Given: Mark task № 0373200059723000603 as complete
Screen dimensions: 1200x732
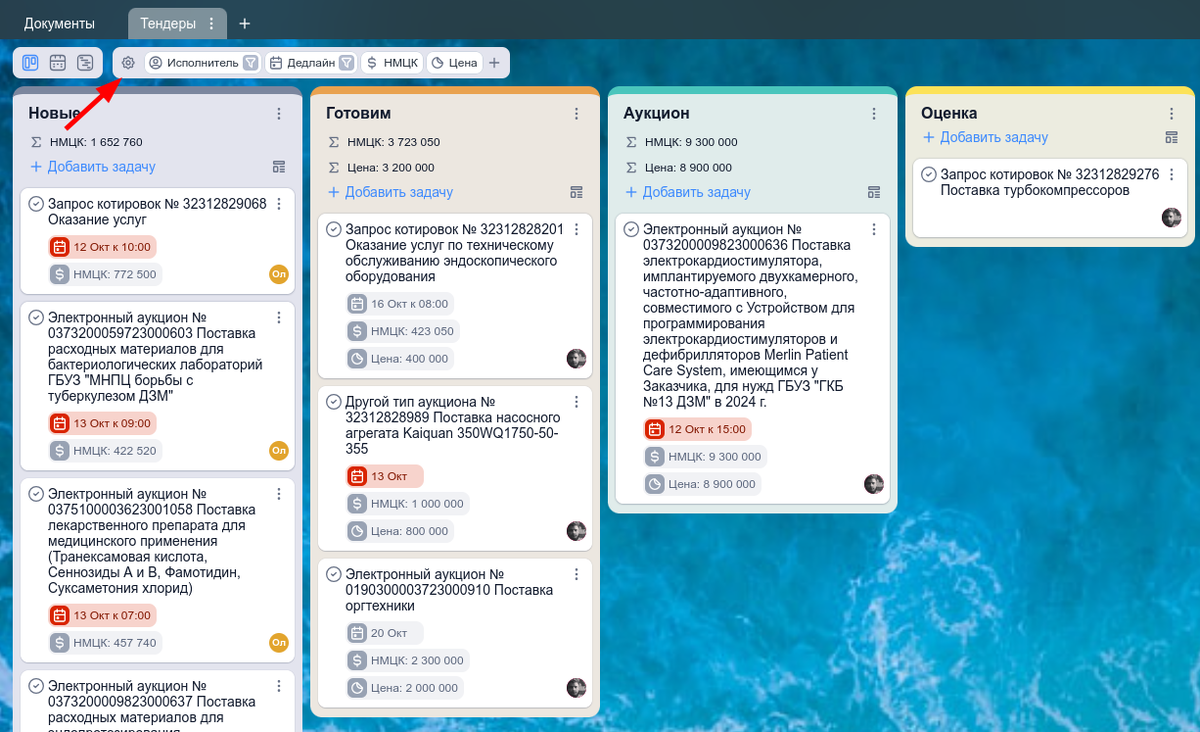Looking at the screenshot, I should pos(36,318).
